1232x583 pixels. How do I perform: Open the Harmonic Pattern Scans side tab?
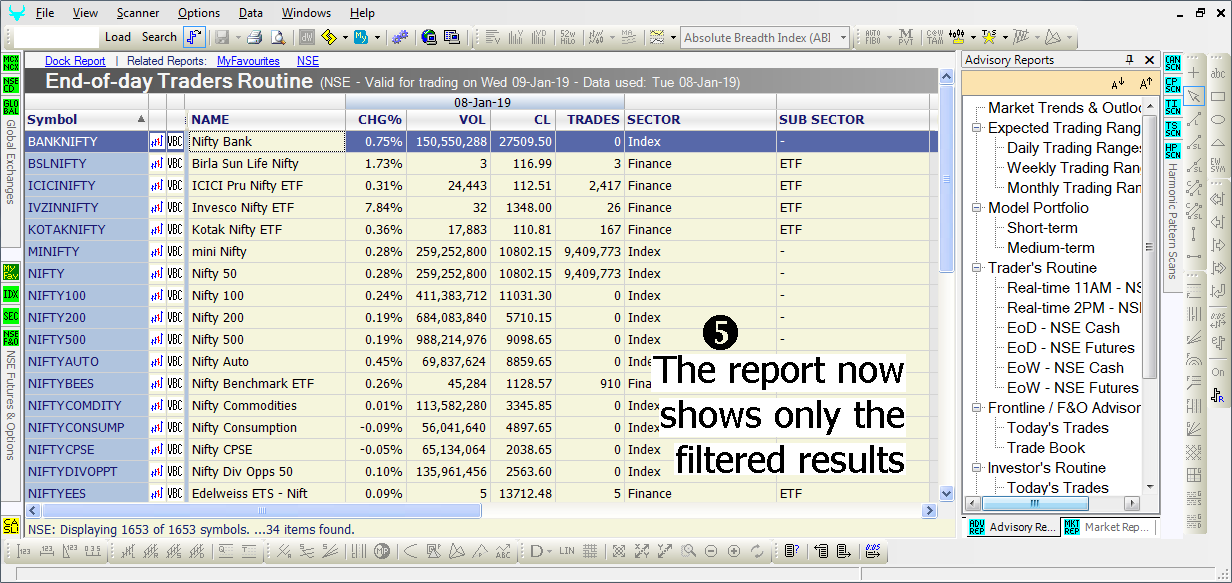1173,222
